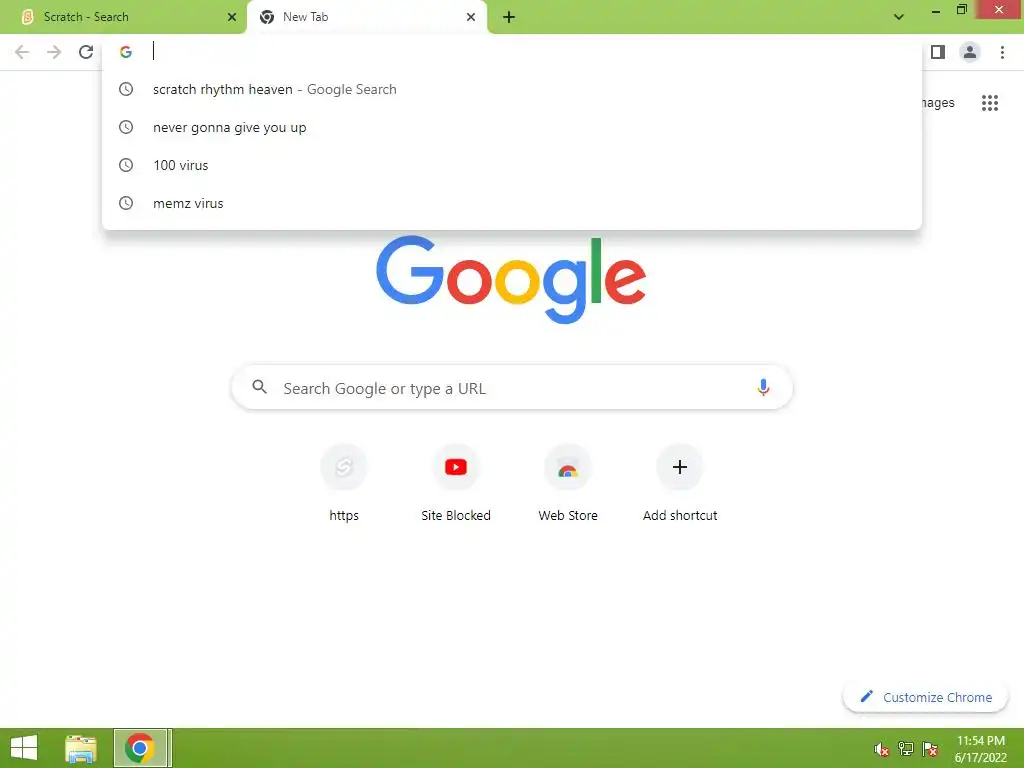This screenshot has height=768, width=1024.
Task: Click the Customize Chrome button
Action: pyautogui.click(x=925, y=697)
